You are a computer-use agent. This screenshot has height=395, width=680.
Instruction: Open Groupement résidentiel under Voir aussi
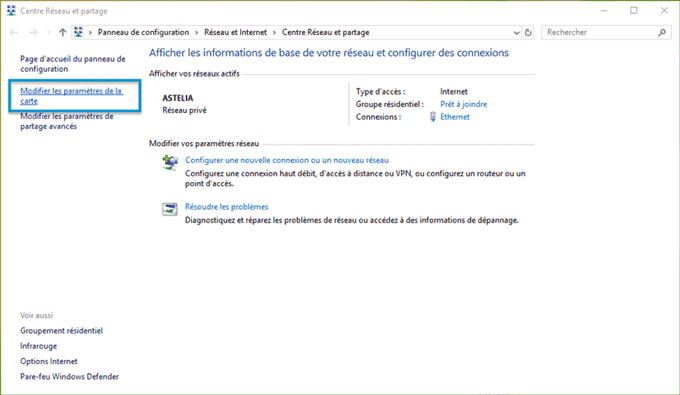click(x=62, y=331)
